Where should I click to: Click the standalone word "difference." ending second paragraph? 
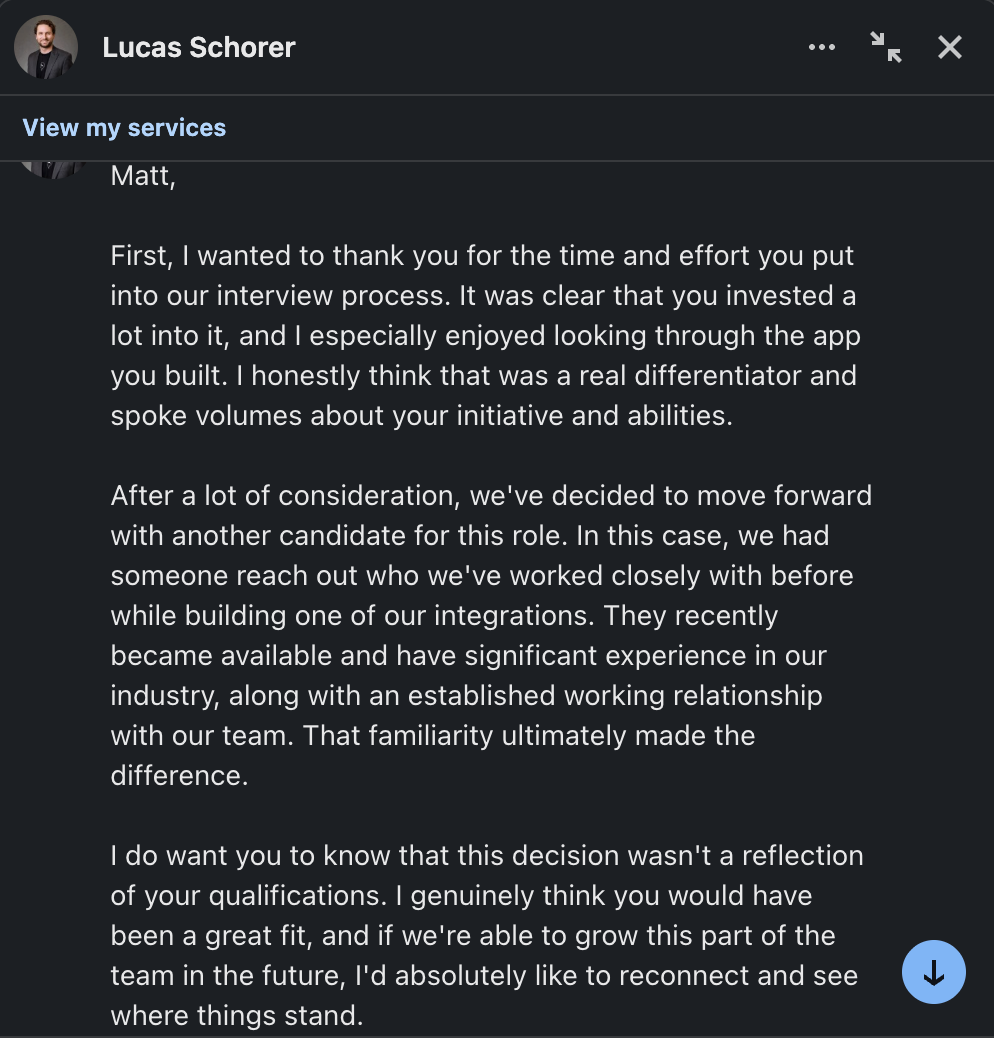point(179,776)
